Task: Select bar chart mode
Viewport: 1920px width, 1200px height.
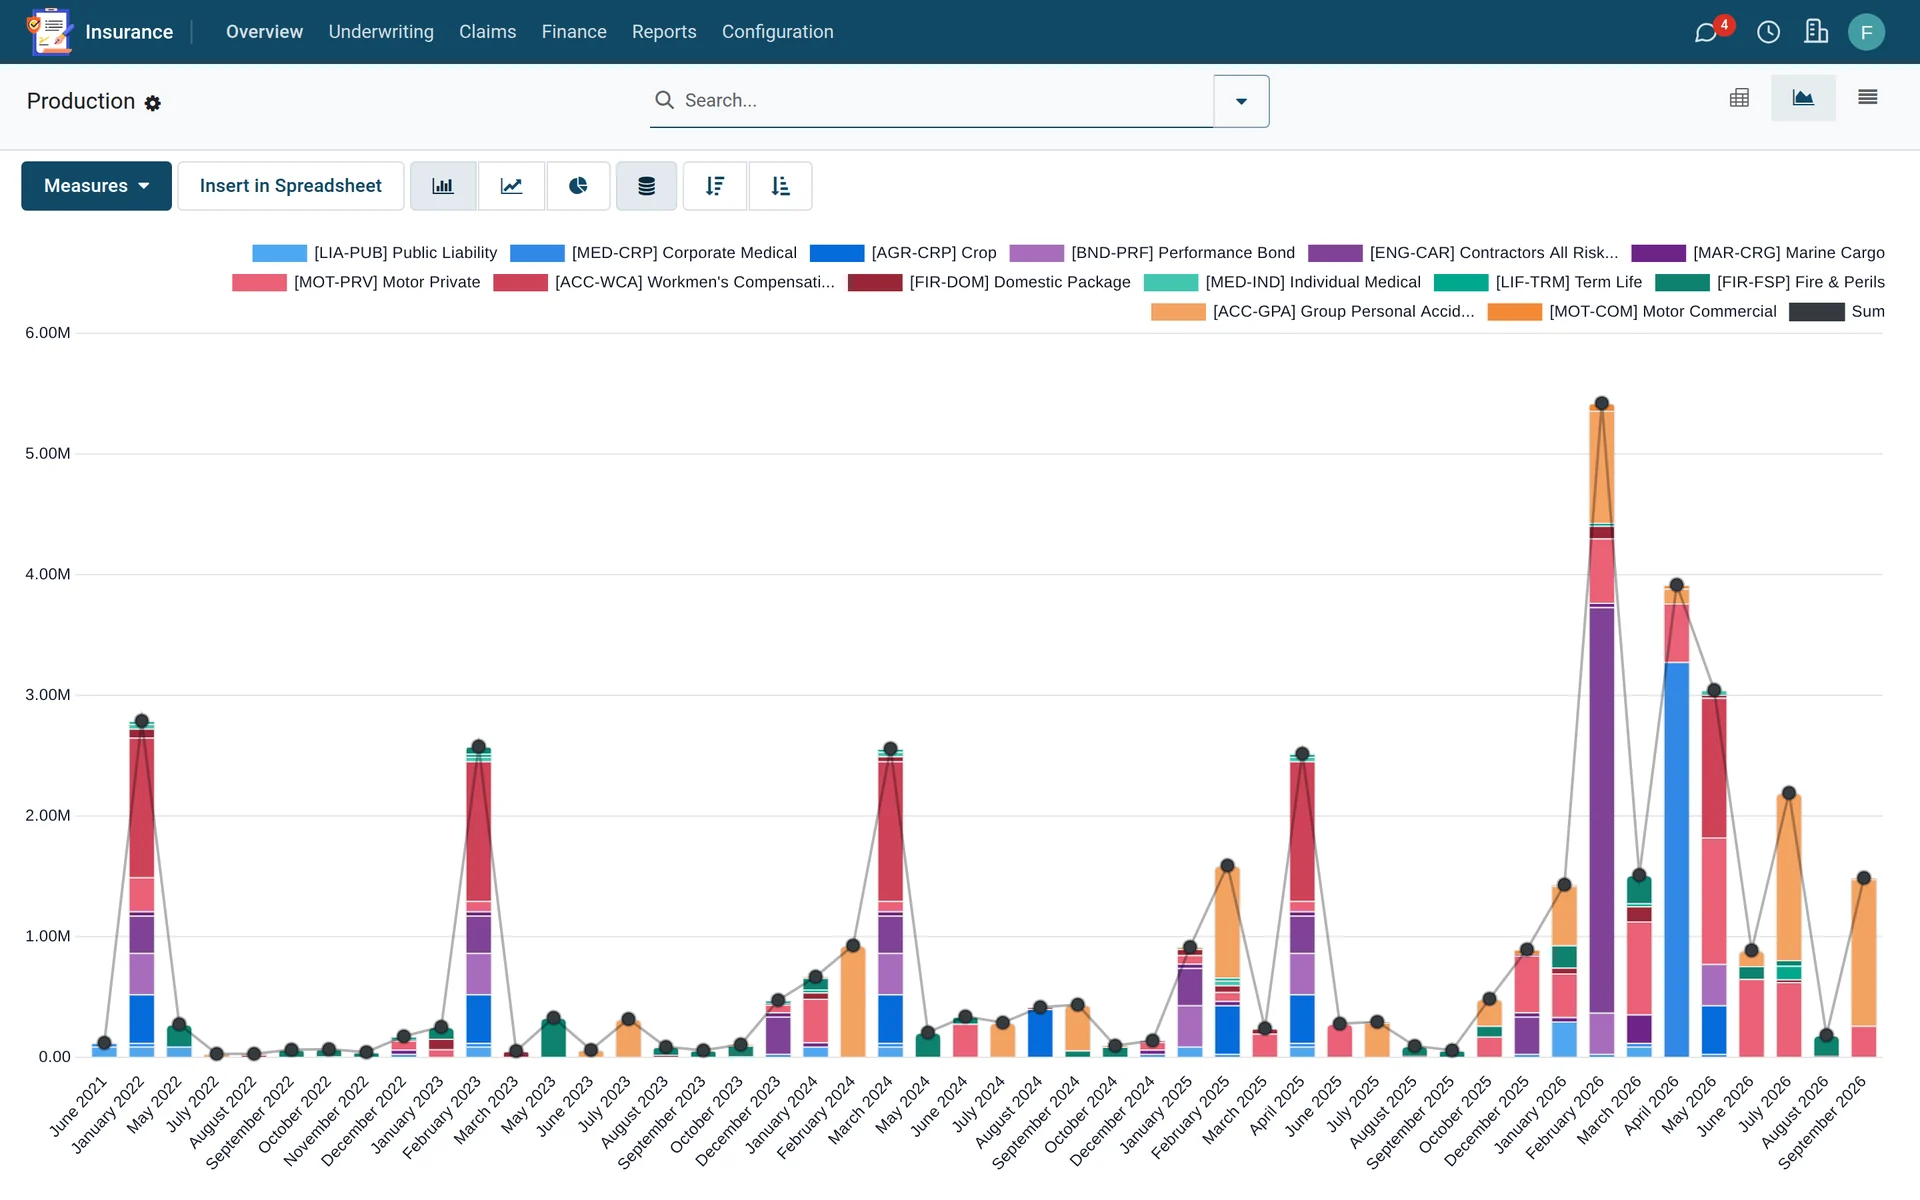Action: [x=443, y=186]
